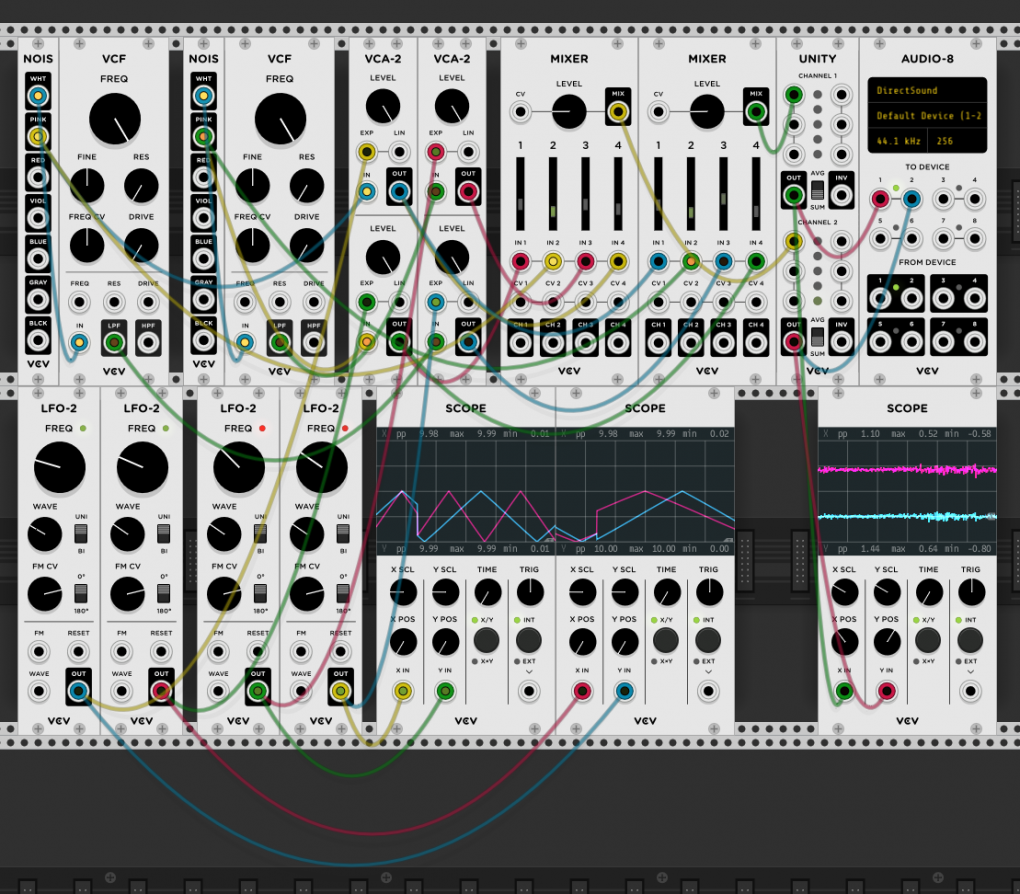
Task: Open the DirectSound driver dropdown on AUDIO-8
Action: coord(928,90)
